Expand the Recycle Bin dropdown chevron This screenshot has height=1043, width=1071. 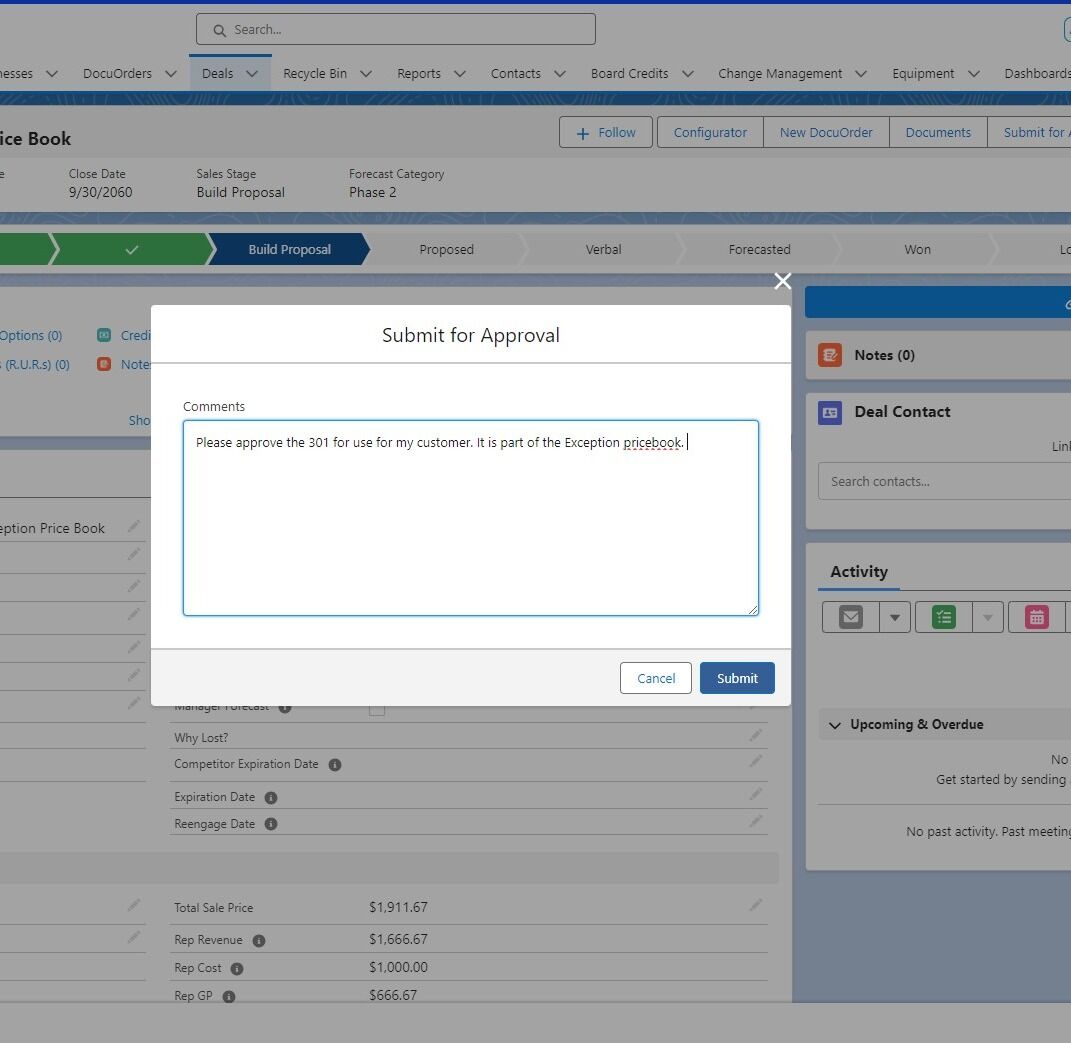pos(366,74)
